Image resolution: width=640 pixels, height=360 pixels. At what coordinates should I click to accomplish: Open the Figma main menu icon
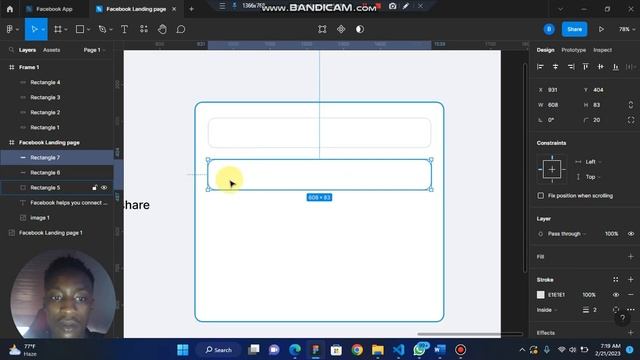coord(10,29)
